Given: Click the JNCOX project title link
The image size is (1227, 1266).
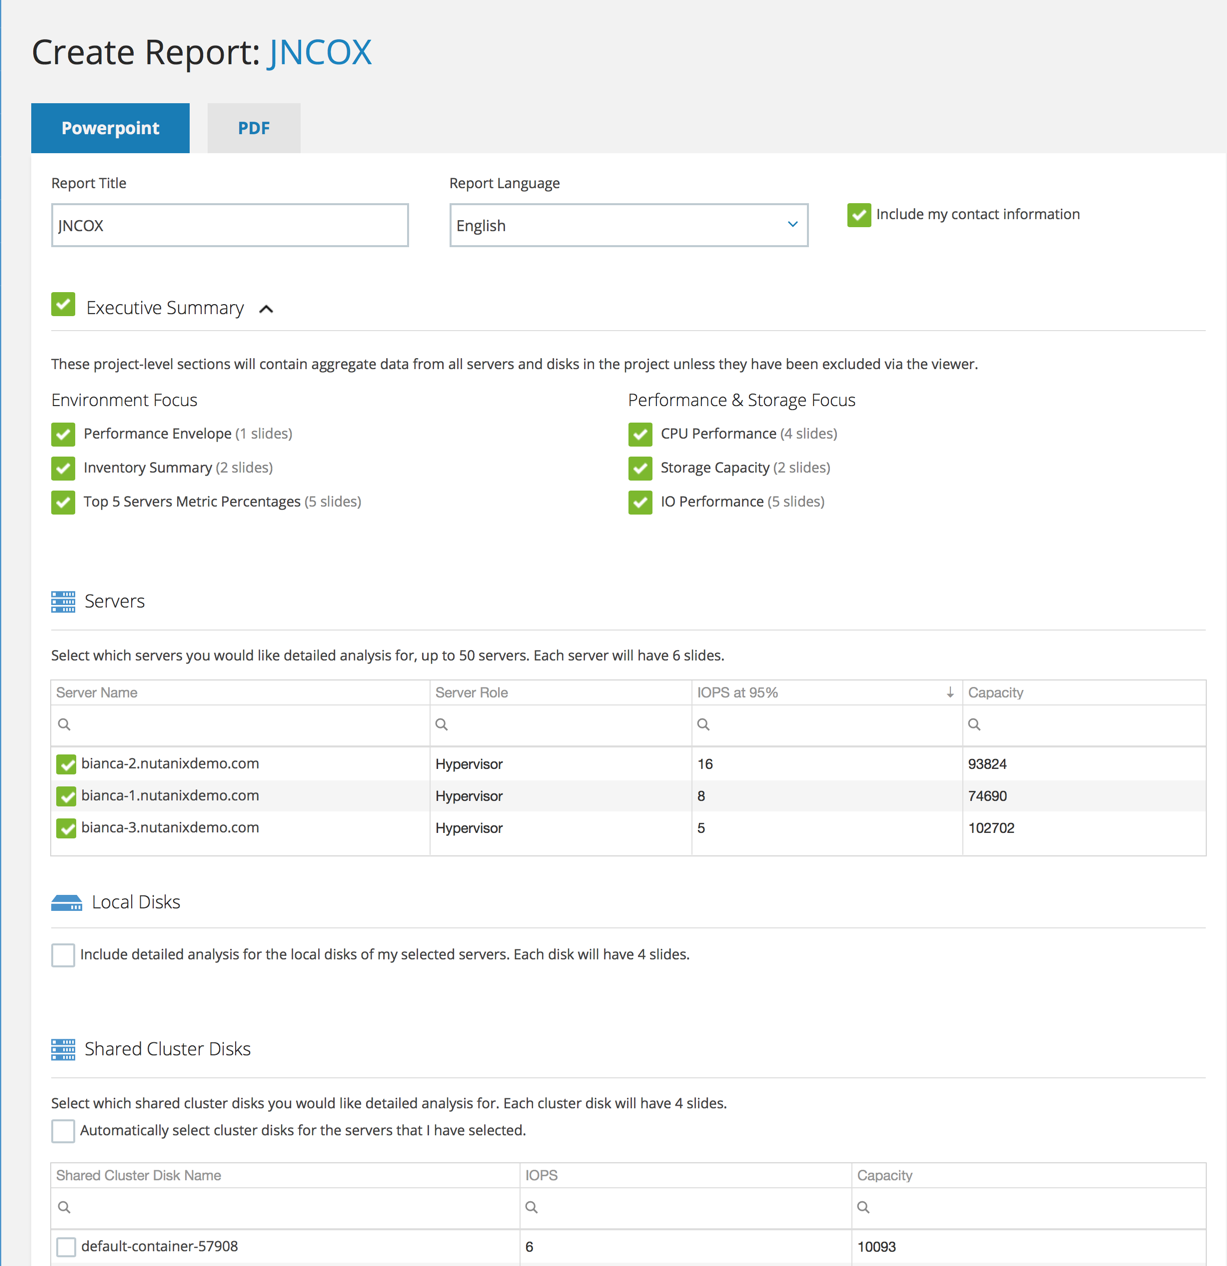Looking at the screenshot, I should pos(320,52).
